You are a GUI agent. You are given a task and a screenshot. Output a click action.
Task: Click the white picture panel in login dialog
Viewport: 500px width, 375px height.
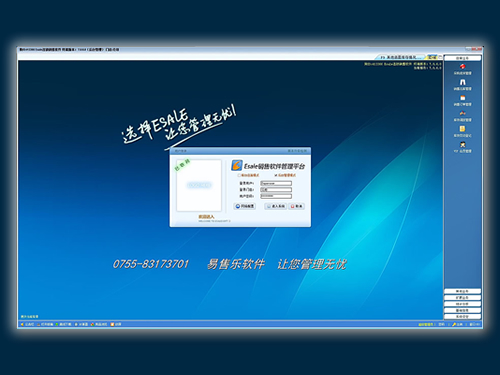[x=199, y=185]
